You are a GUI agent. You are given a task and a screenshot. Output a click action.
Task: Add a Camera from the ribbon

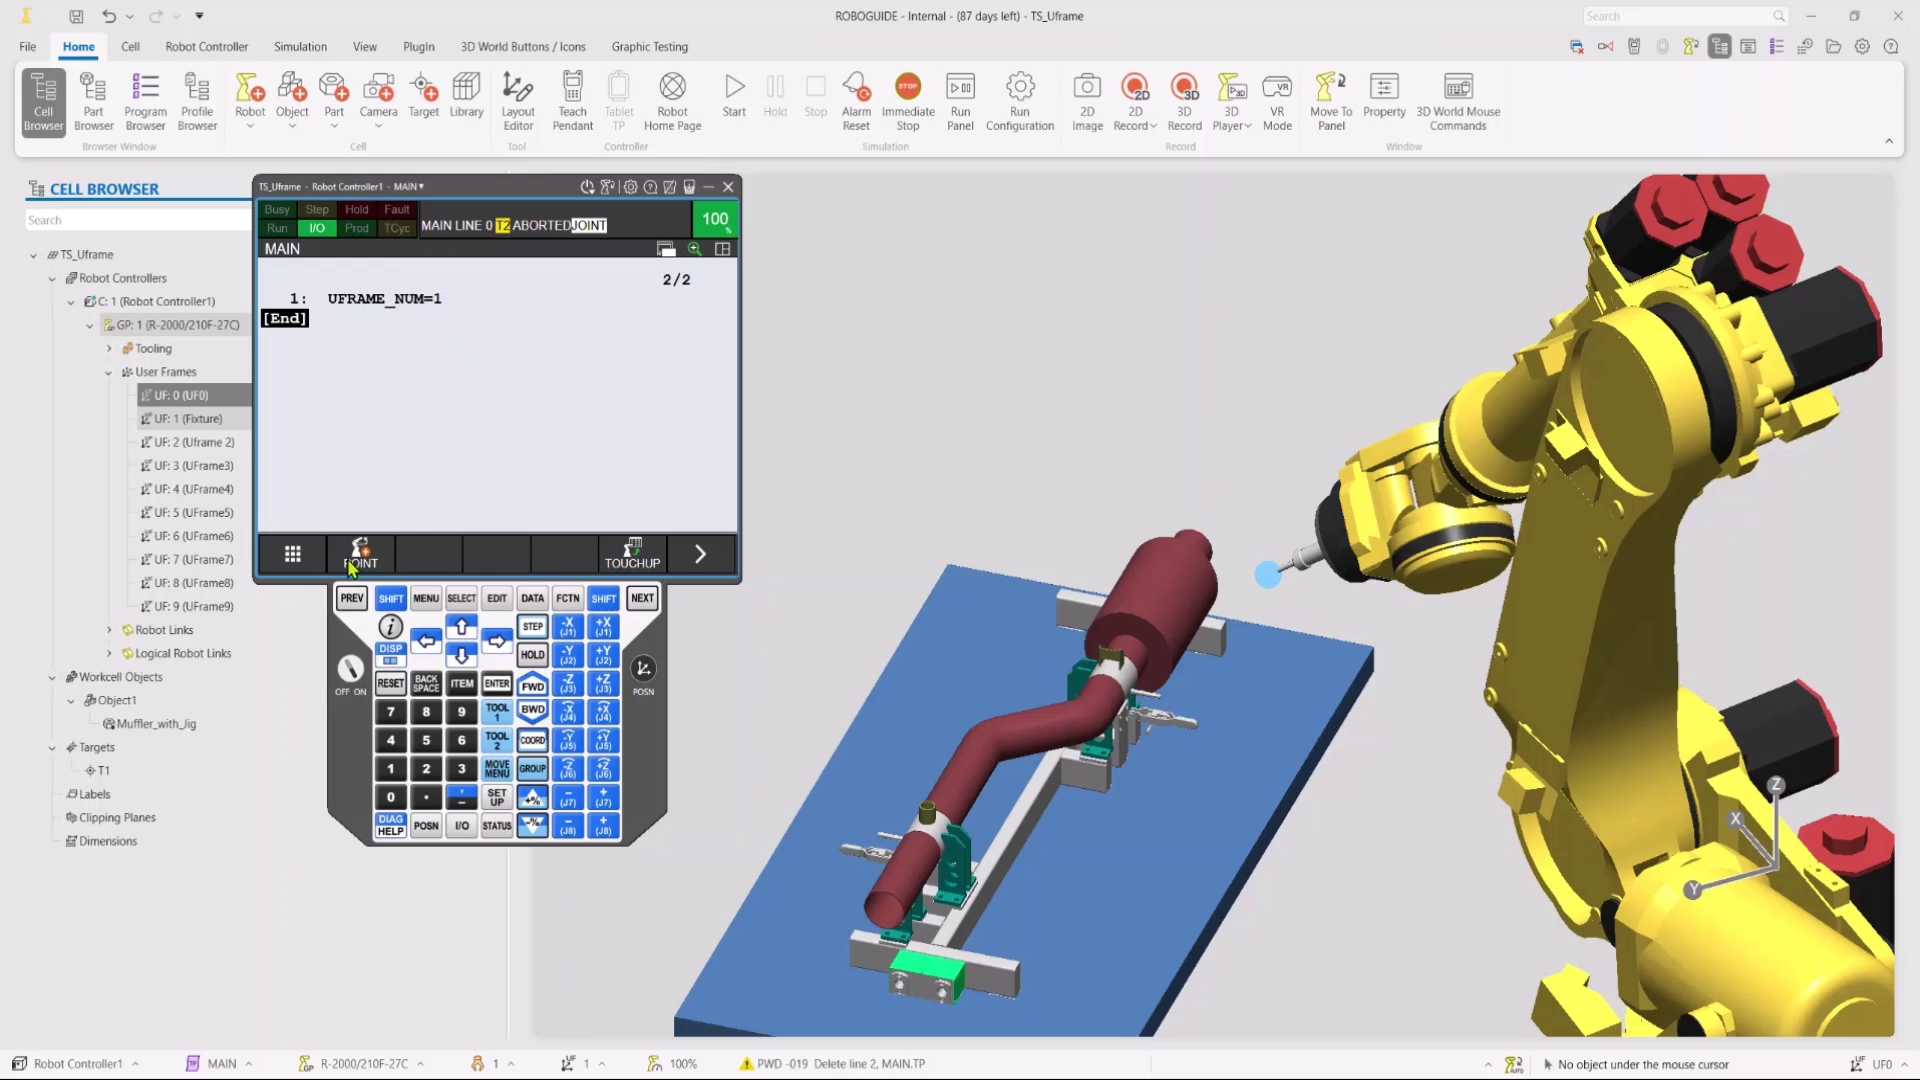tap(378, 100)
